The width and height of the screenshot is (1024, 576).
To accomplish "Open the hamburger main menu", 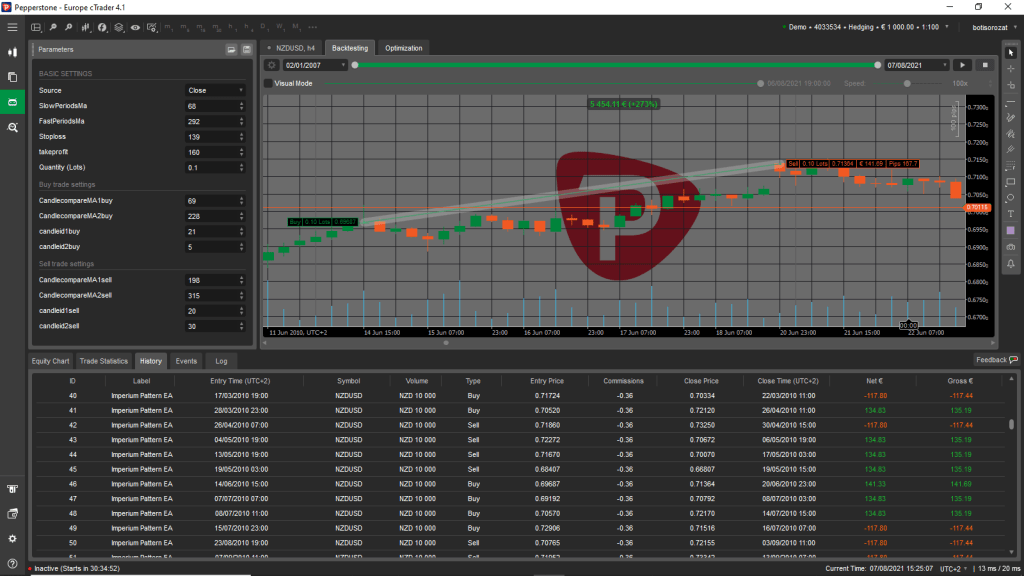I will point(12,27).
